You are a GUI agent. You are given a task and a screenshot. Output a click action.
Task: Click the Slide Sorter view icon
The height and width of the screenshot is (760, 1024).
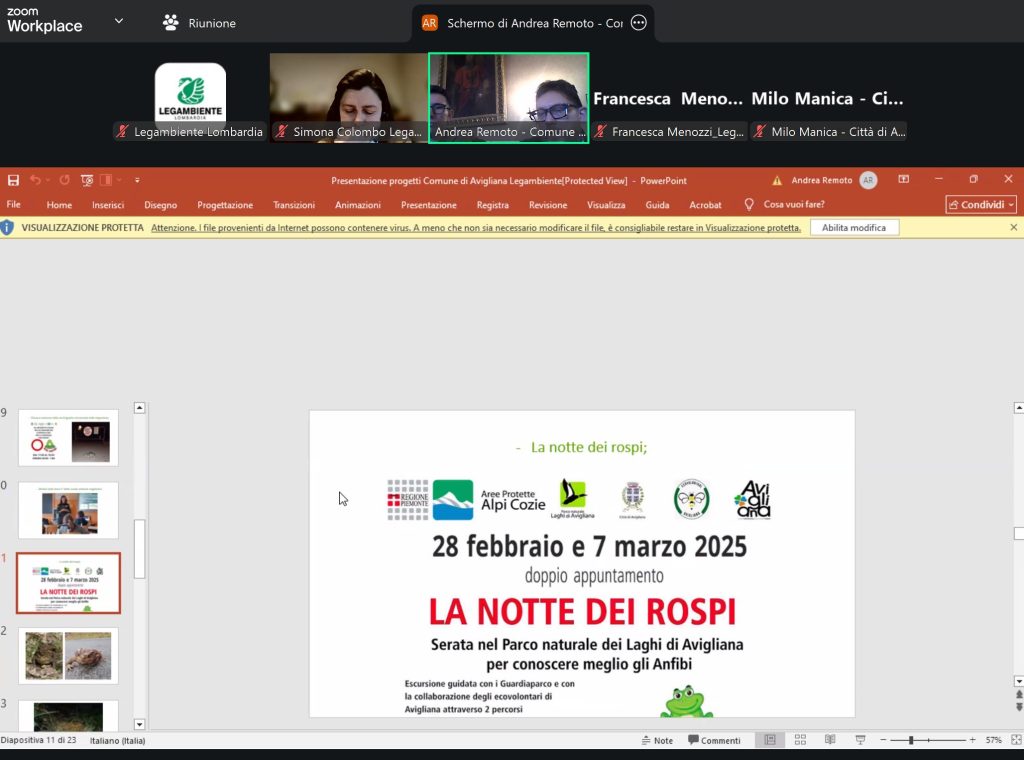(799, 740)
